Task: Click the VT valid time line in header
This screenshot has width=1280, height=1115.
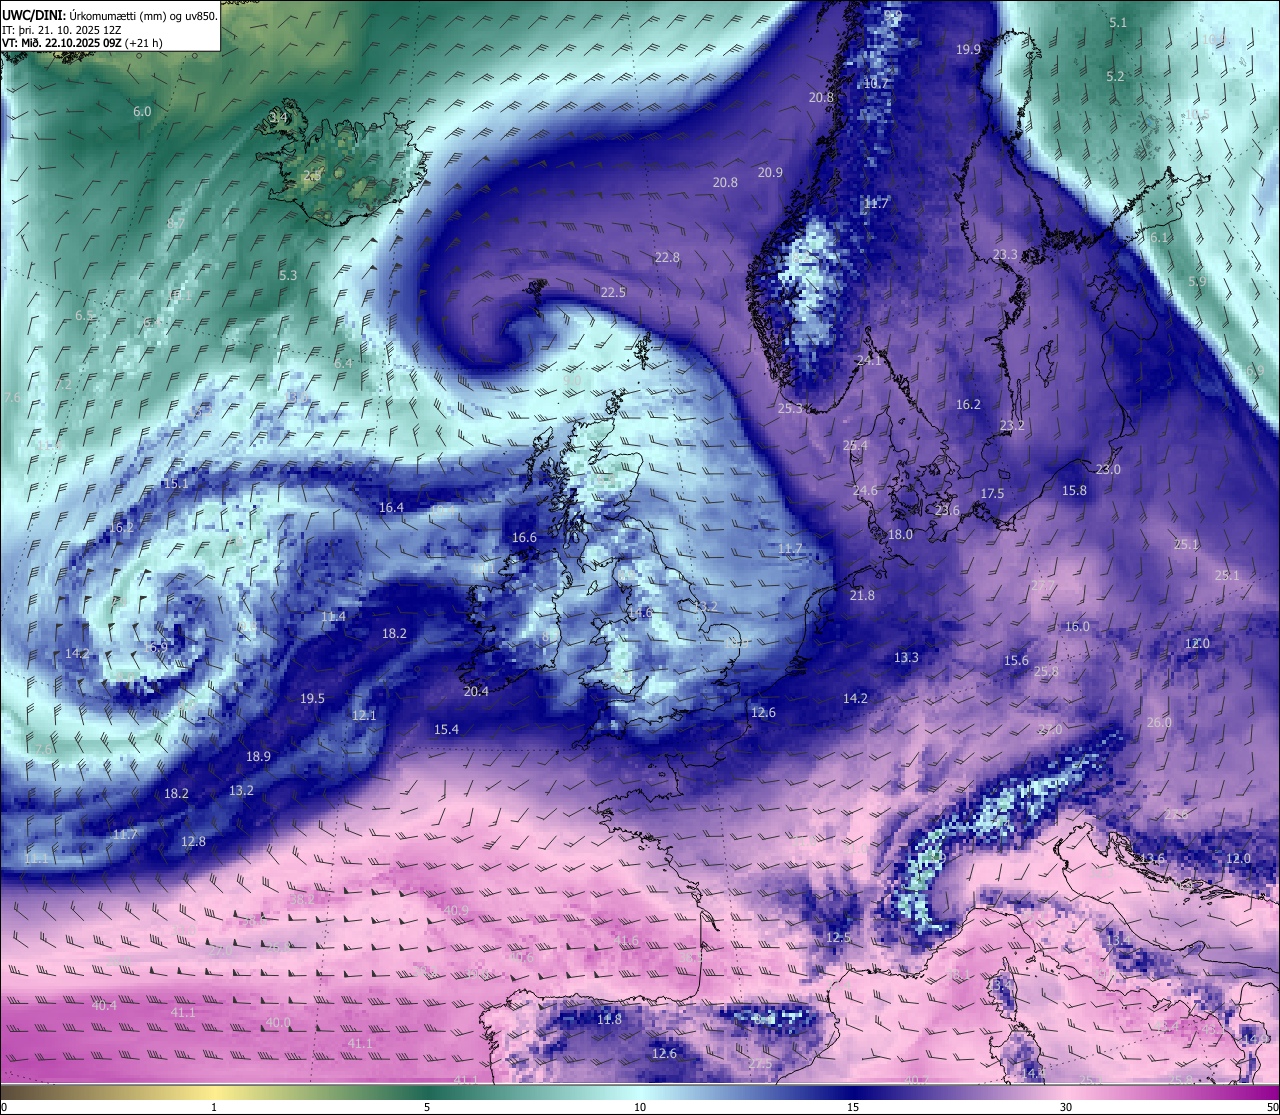Action: 82,43
